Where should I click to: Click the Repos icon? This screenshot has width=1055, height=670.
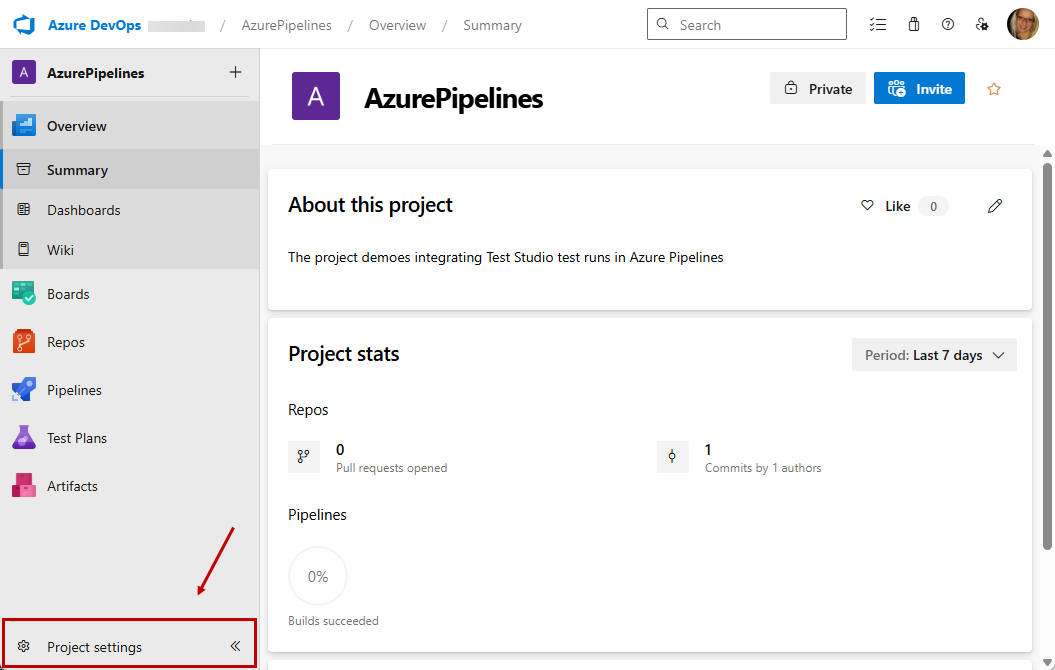pos(24,342)
